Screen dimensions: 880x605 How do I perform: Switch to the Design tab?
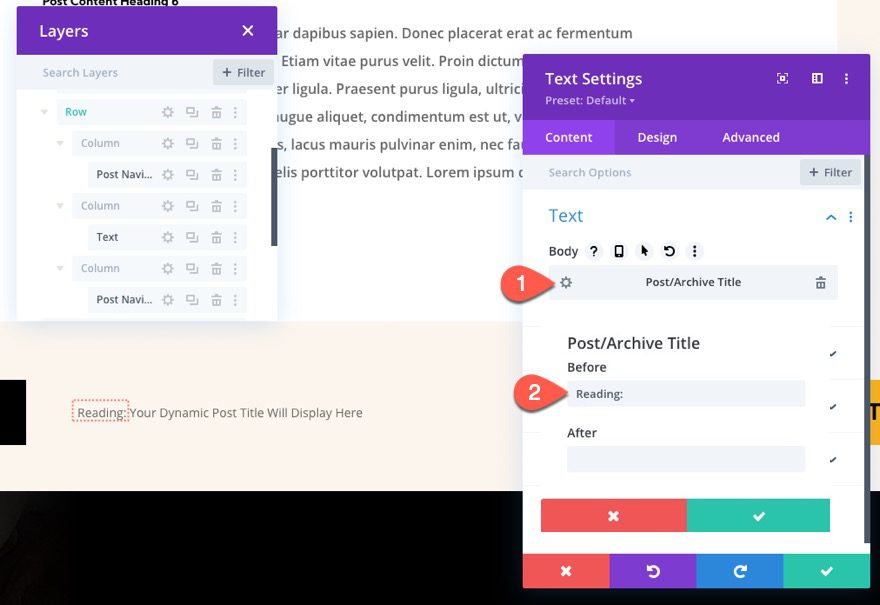coord(657,137)
